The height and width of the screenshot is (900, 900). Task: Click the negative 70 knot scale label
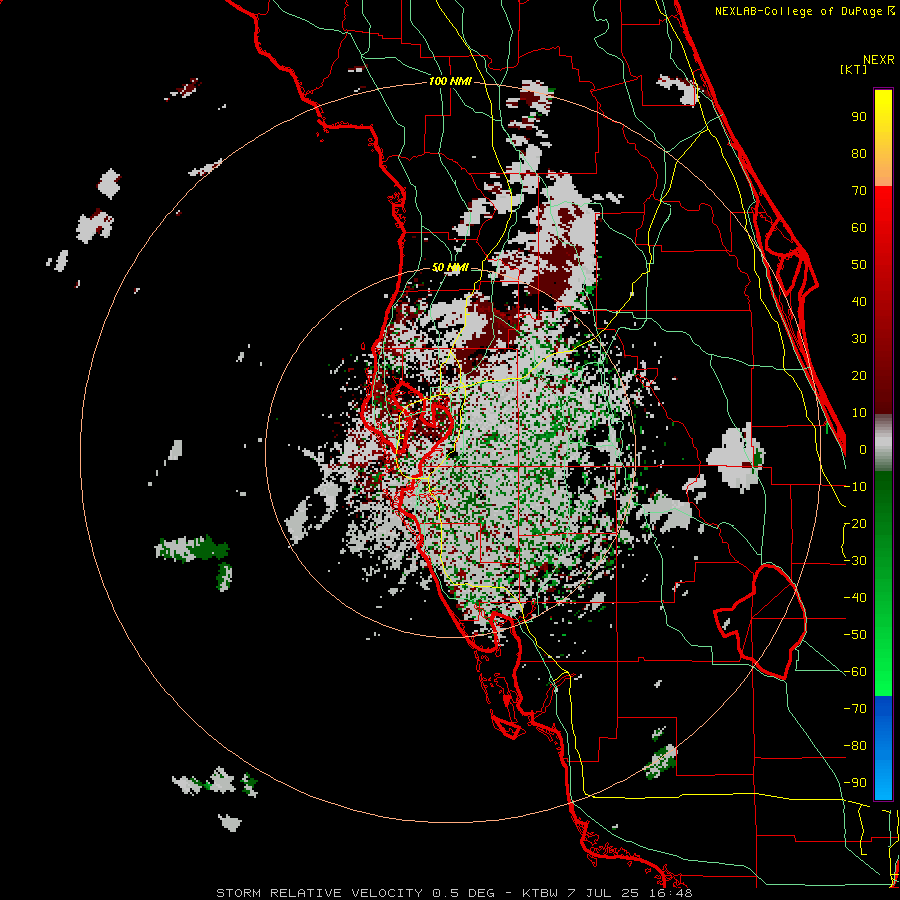point(855,709)
